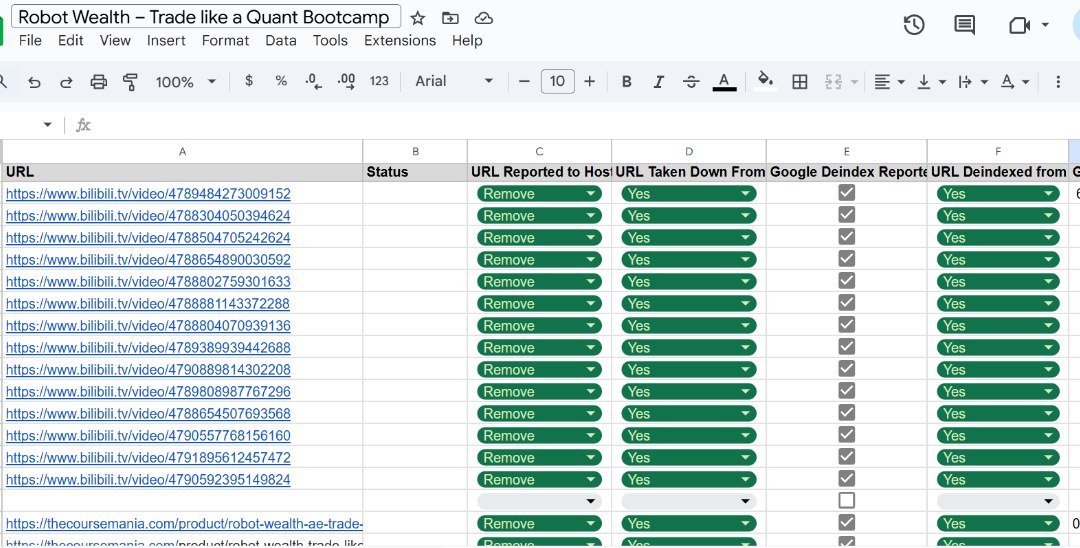1080x548 pixels.
Task: Toggle the checkbox in the 4788504705242624 row
Action: coord(847,237)
